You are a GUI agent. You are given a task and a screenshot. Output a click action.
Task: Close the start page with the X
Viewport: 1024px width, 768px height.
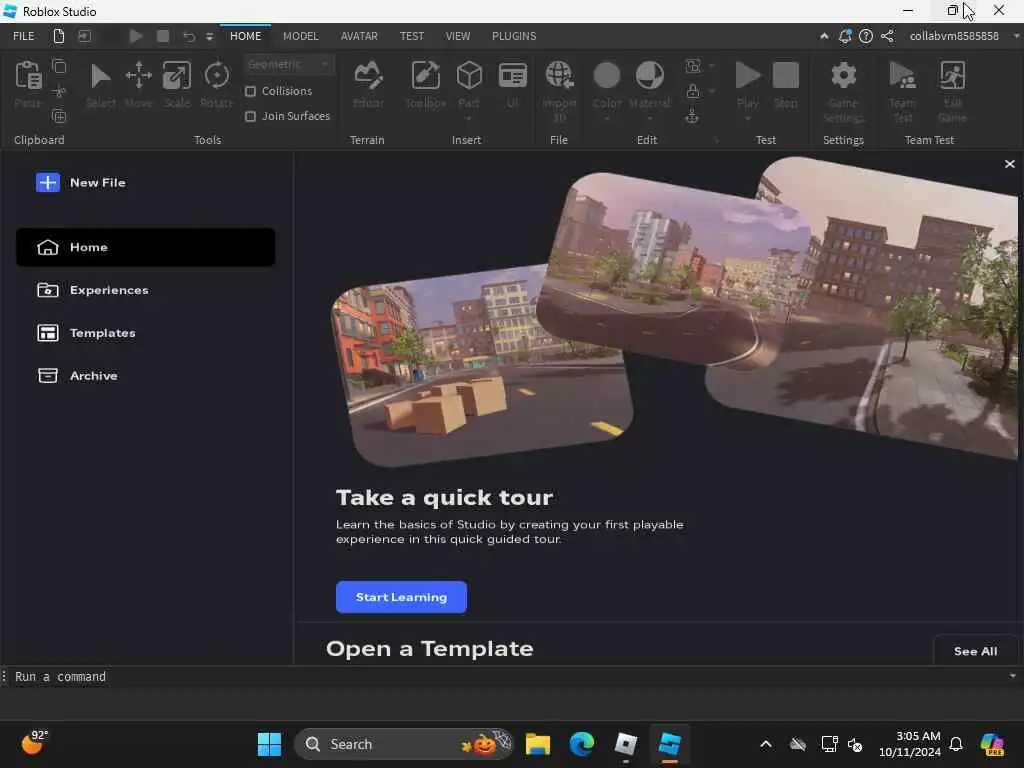(1010, 164)
